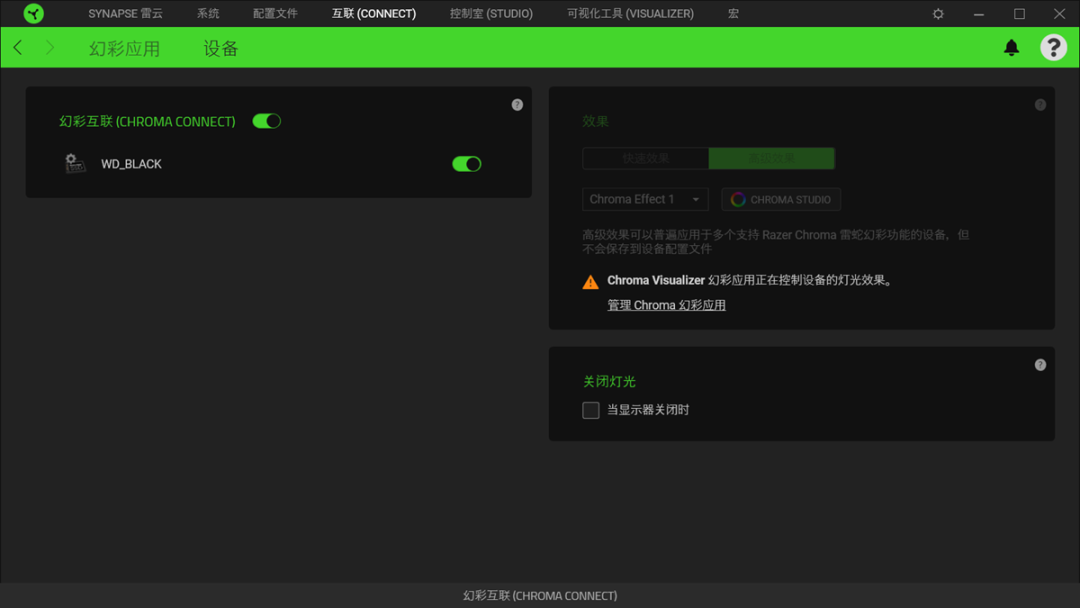Click the bottom 幻彩互联 (CHROMA CONNECT) status text
The height and width of the screenshot is (608, 1080).
tap(540, 596)
